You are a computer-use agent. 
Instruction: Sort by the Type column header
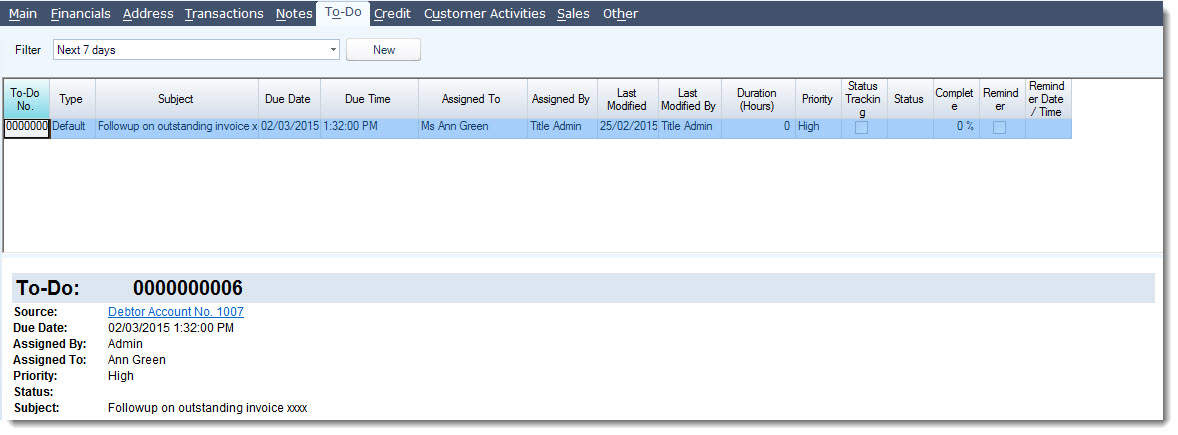pyautogui.click(x=71, y=98)
